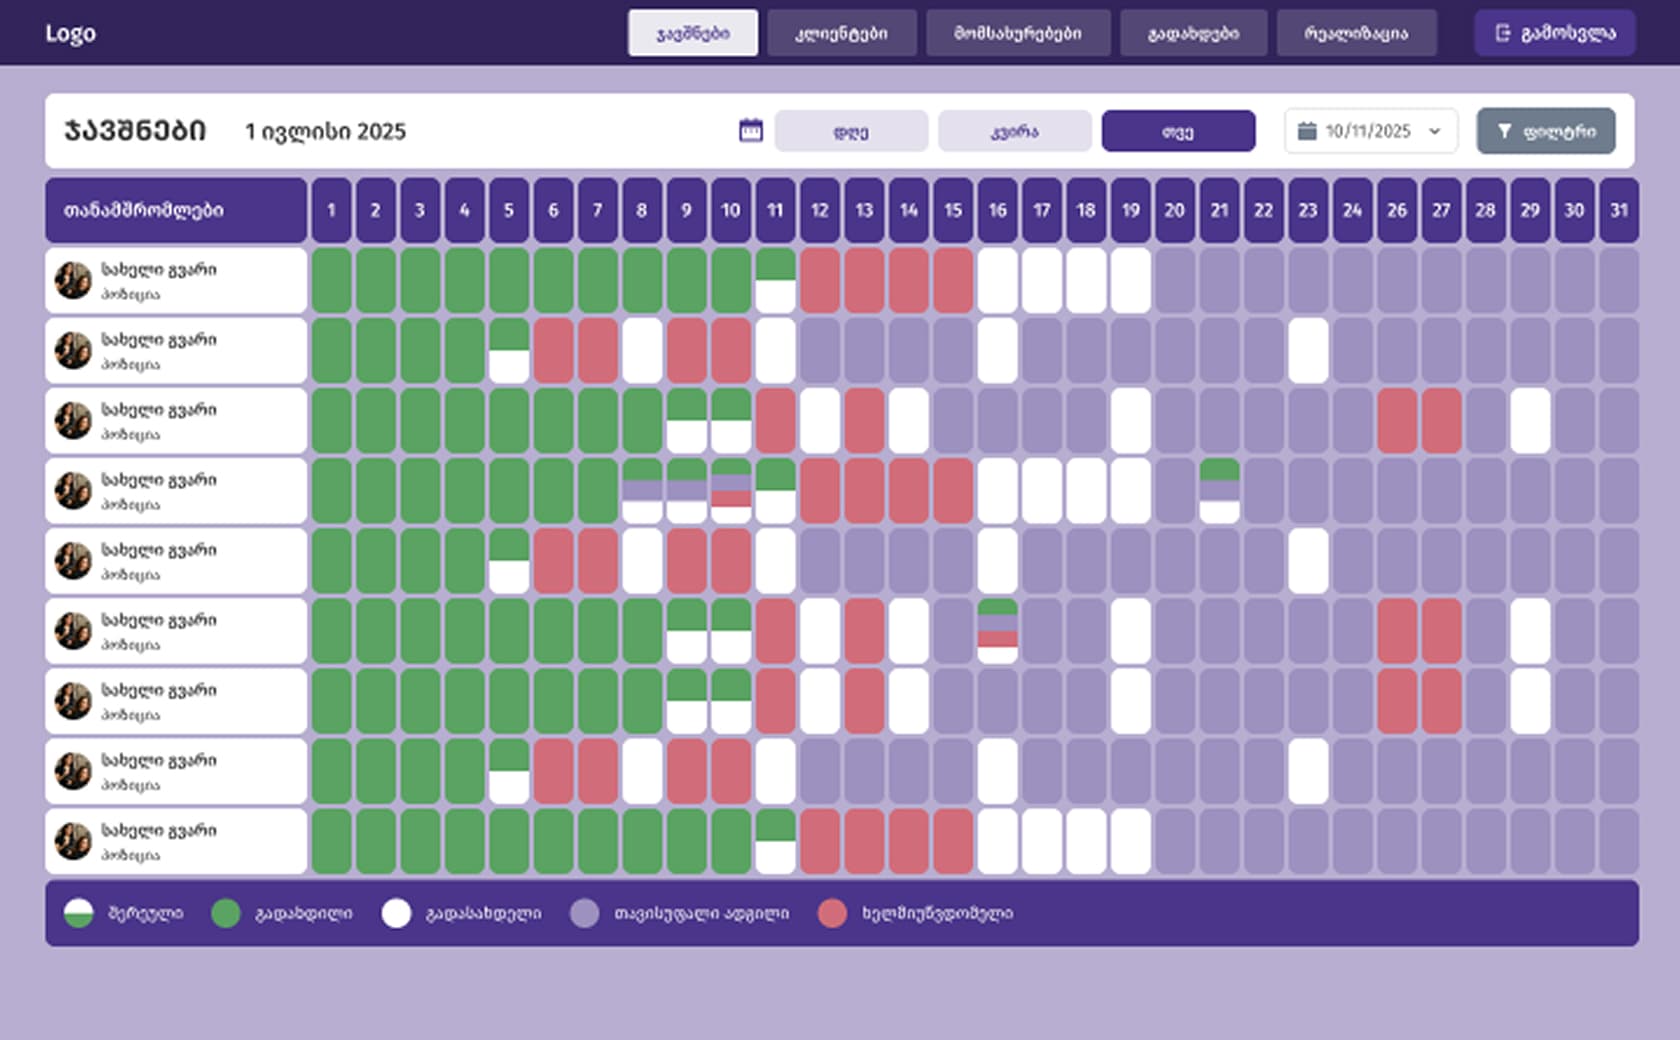Open the გადახდები navigation tab
Viewport: 1680px width, 1040px height.
[1193, 33]
